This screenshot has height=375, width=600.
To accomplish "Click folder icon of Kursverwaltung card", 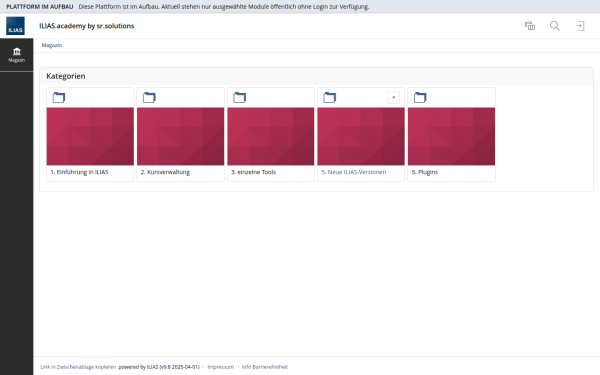I will (149, 98).
